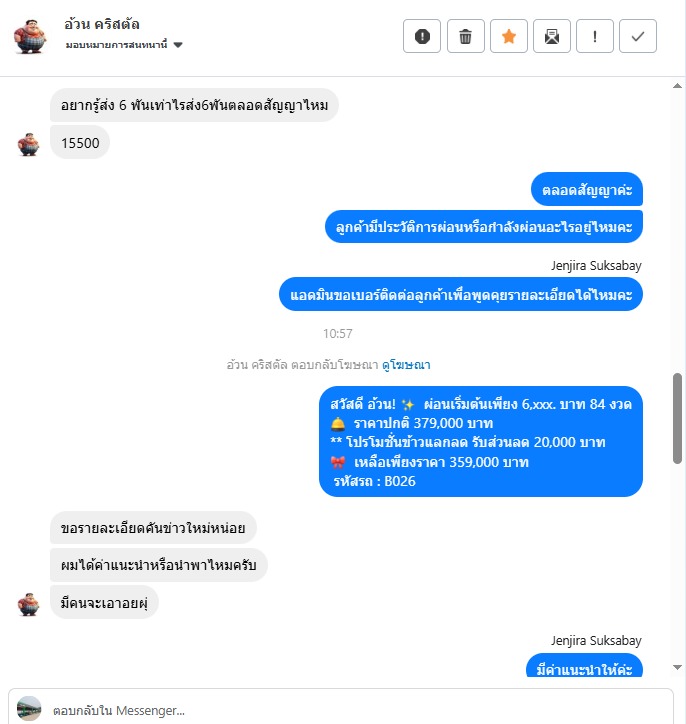Delete conversation using the trash icon
Image resolution: width=686 pixels, height=724 pixels.
tap(465, 36)
